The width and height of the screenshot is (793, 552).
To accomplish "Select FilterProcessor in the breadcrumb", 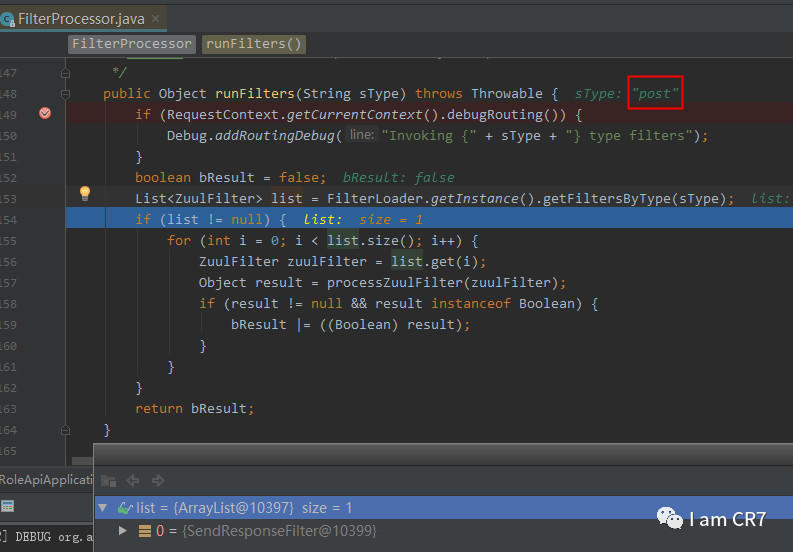I will pyautogui.click(x=131, y=44).
